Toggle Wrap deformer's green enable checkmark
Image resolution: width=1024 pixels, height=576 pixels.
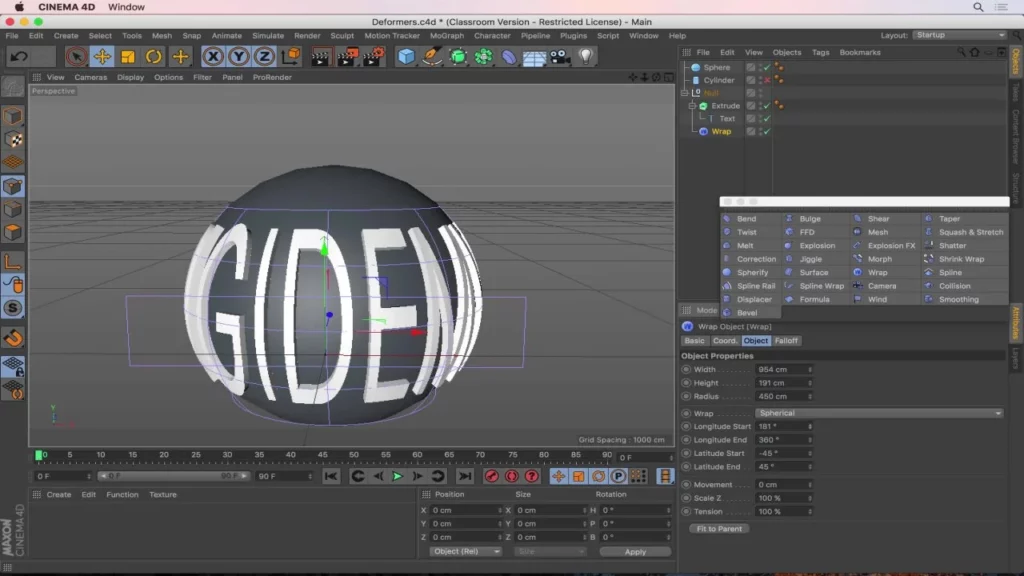[x=767, y=131]
